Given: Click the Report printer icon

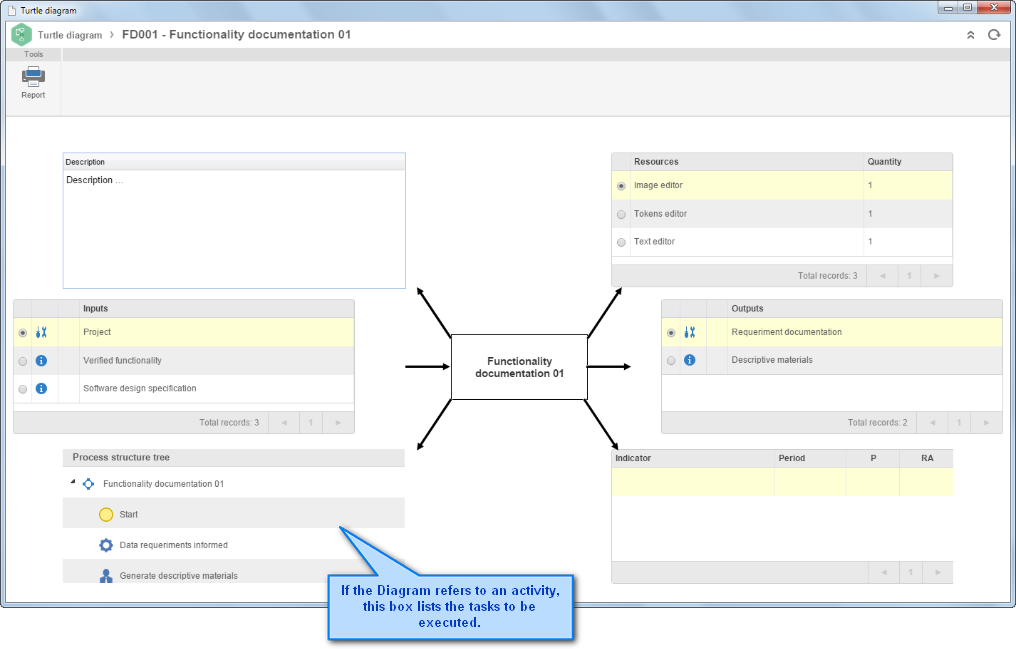Looking at the screenshot, I should pos(33,76).
